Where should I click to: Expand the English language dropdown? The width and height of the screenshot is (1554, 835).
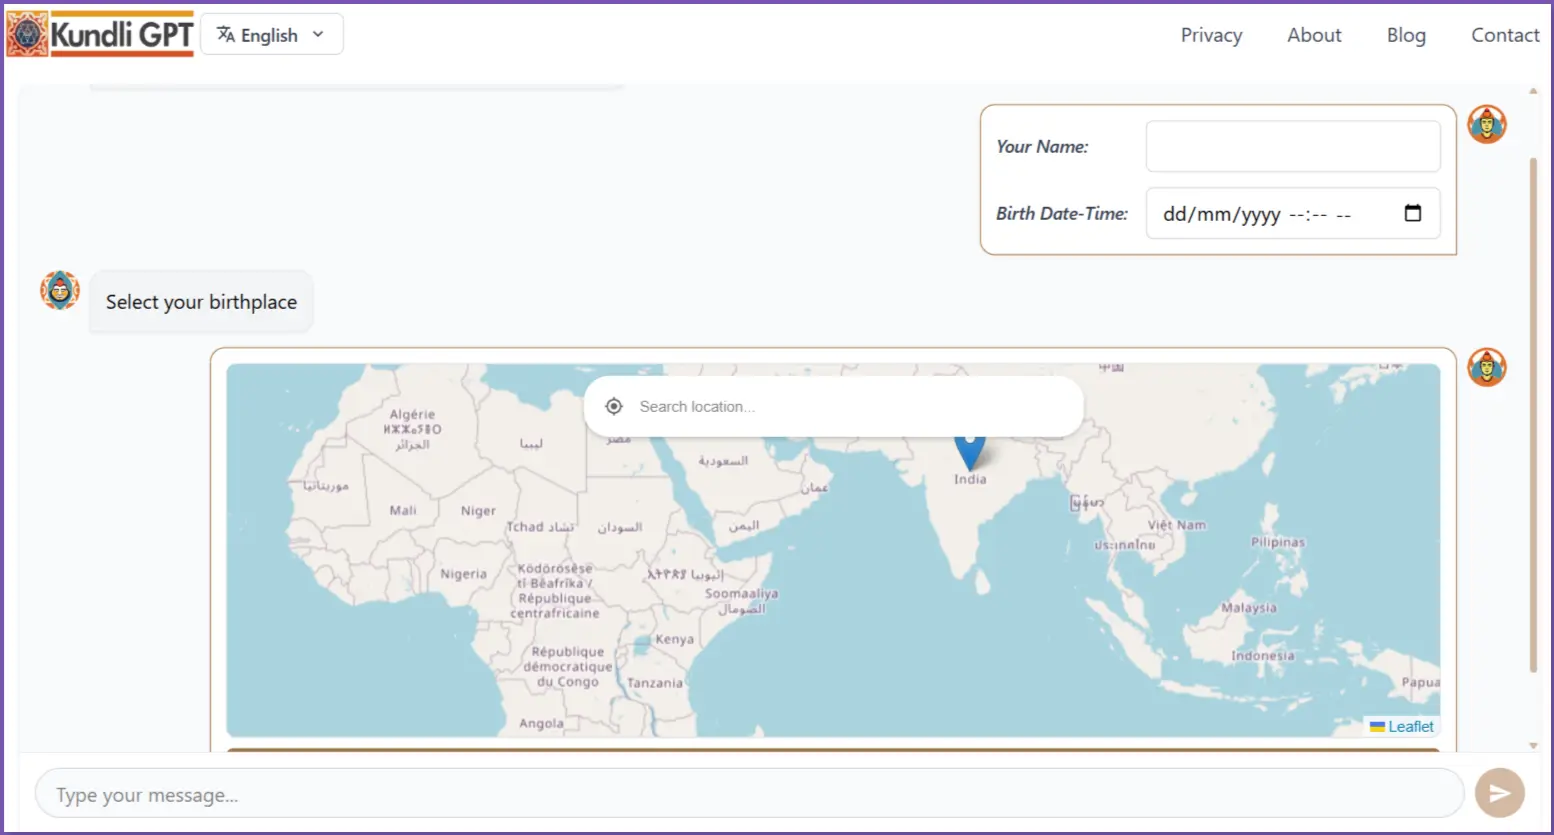pyautogui.click(x=271, y=35)
